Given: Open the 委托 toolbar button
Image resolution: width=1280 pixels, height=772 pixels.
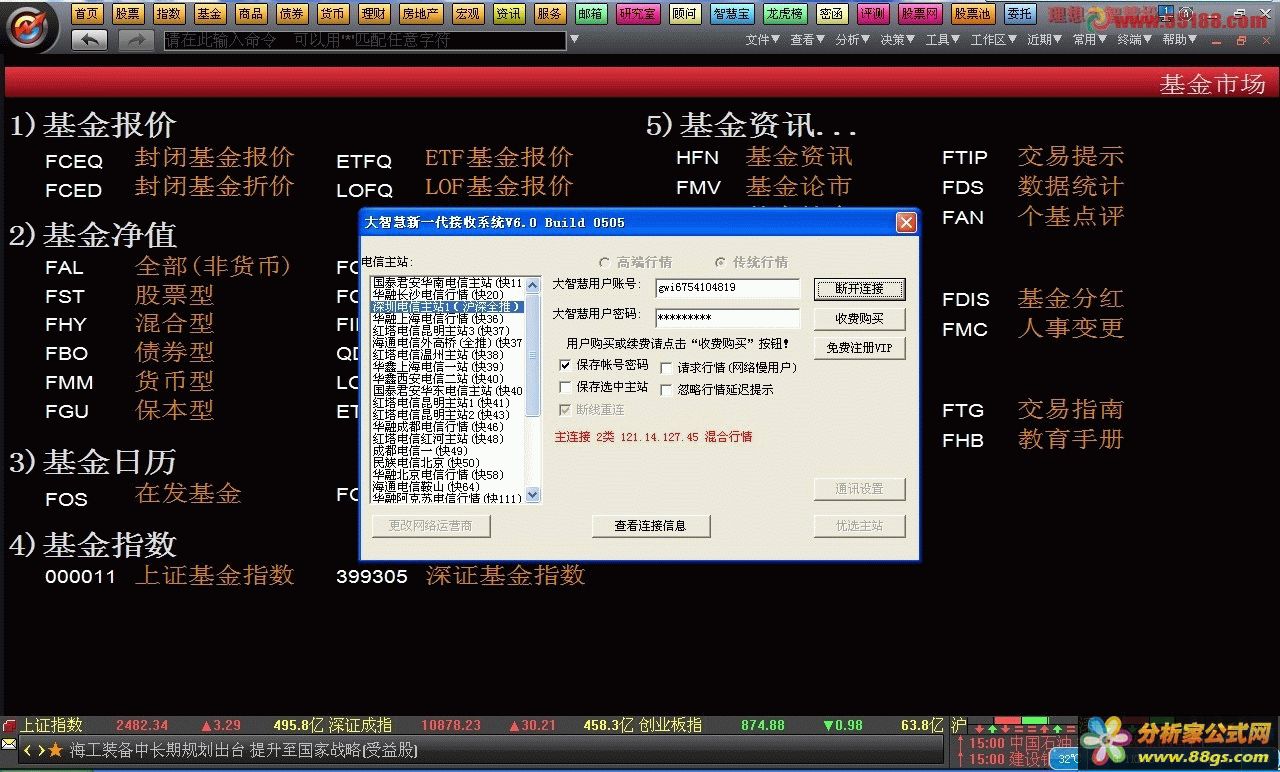Looking at the screenshot, I should 1019,13.
